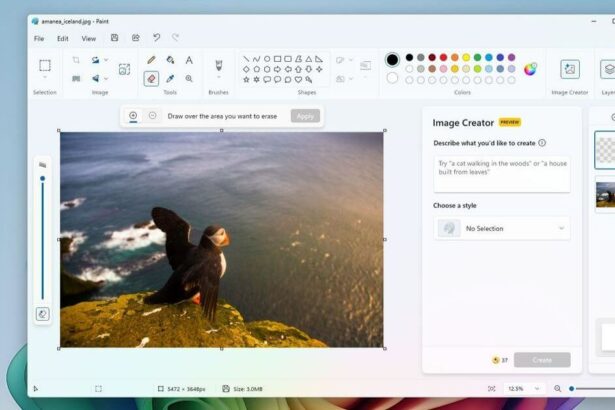Select the white Color 2 circle
This screenshot has height=410, width=615.
pos(392,78)
